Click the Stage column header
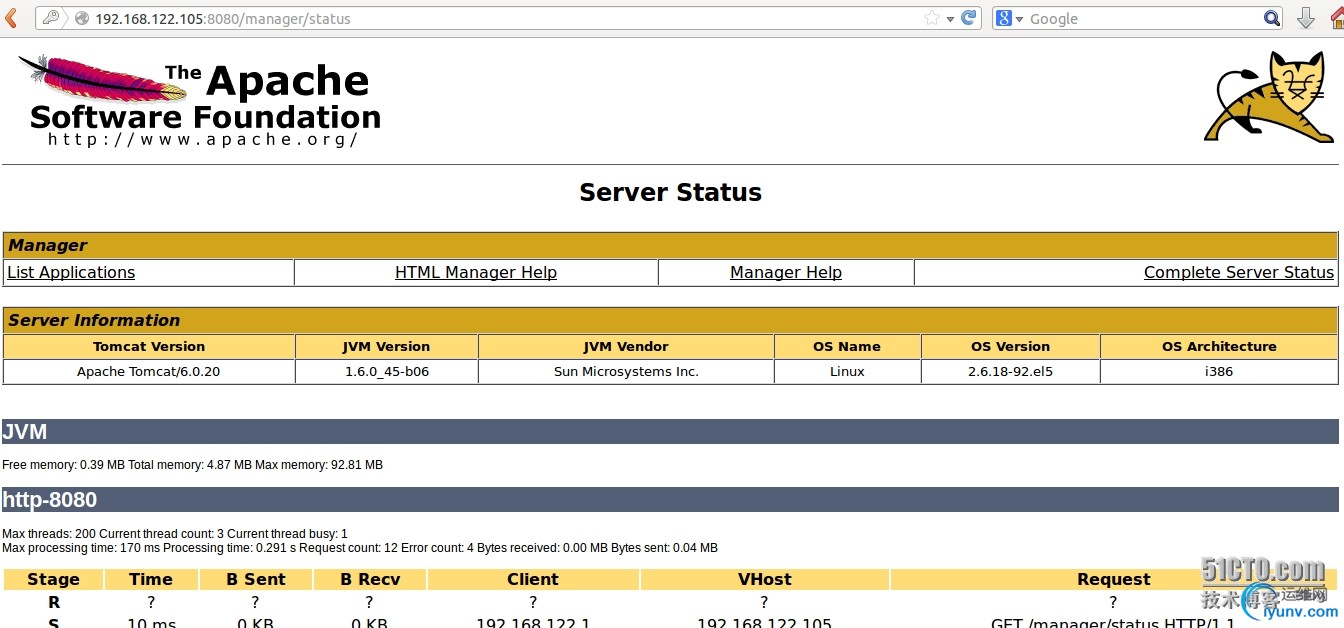 (54, 579)
